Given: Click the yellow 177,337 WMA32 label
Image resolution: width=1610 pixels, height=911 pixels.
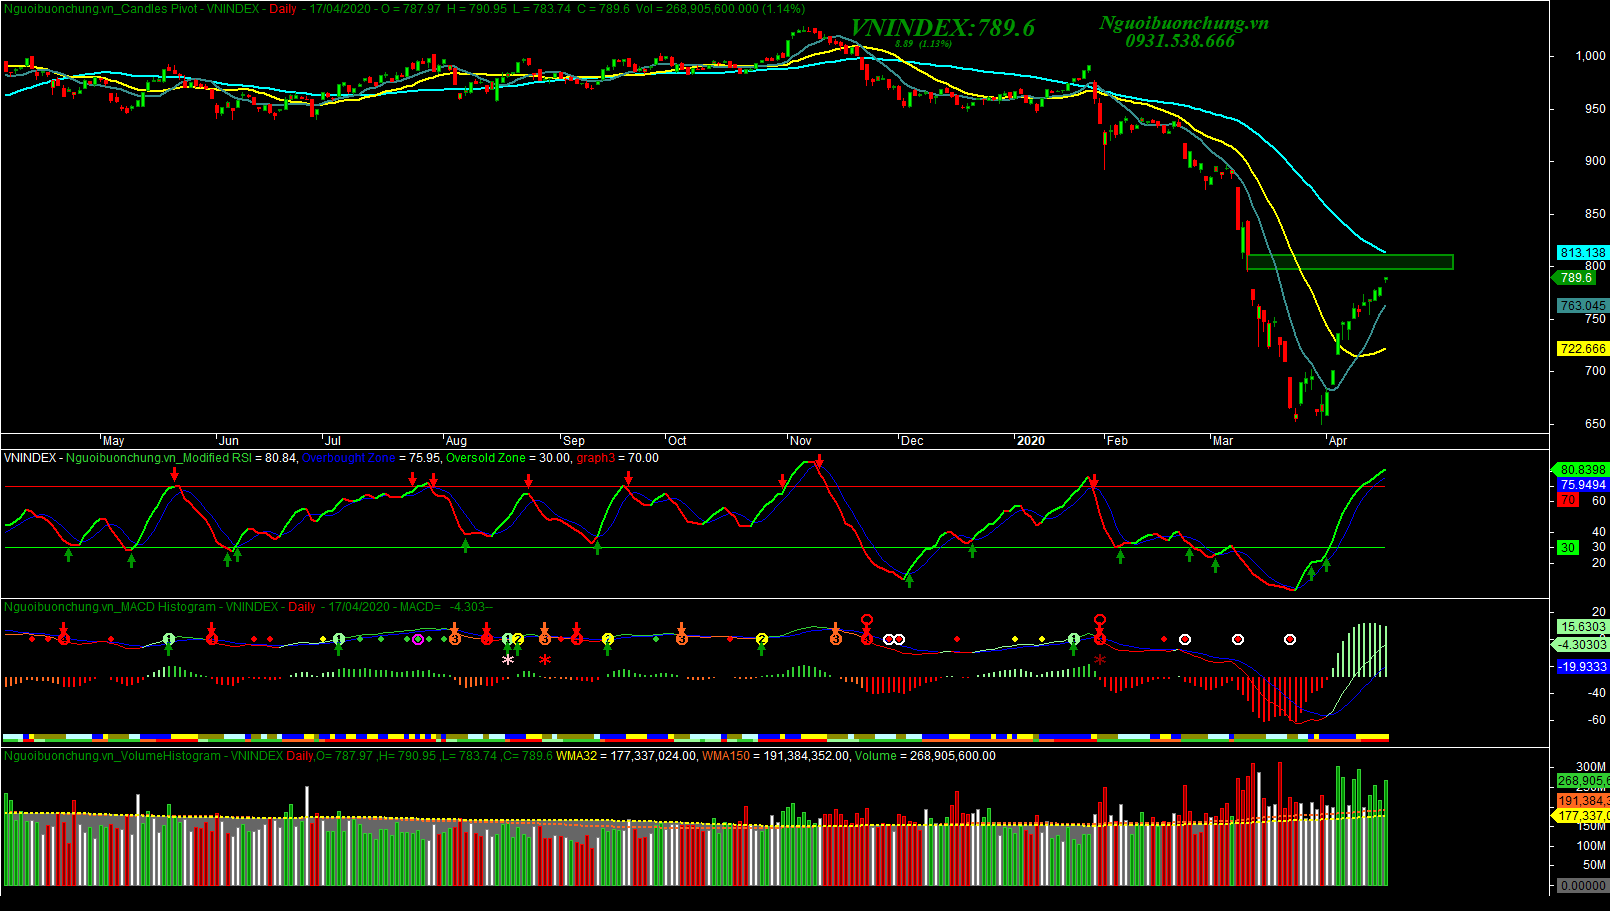Looking at the screenshot, I should pyautogui.click(x=1582, y=816).
